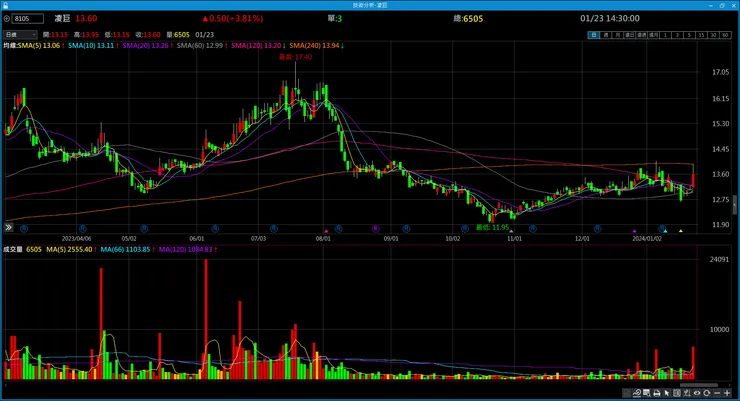Click the lock icon in title bar

pyautogui.click(x=5, y=5)
